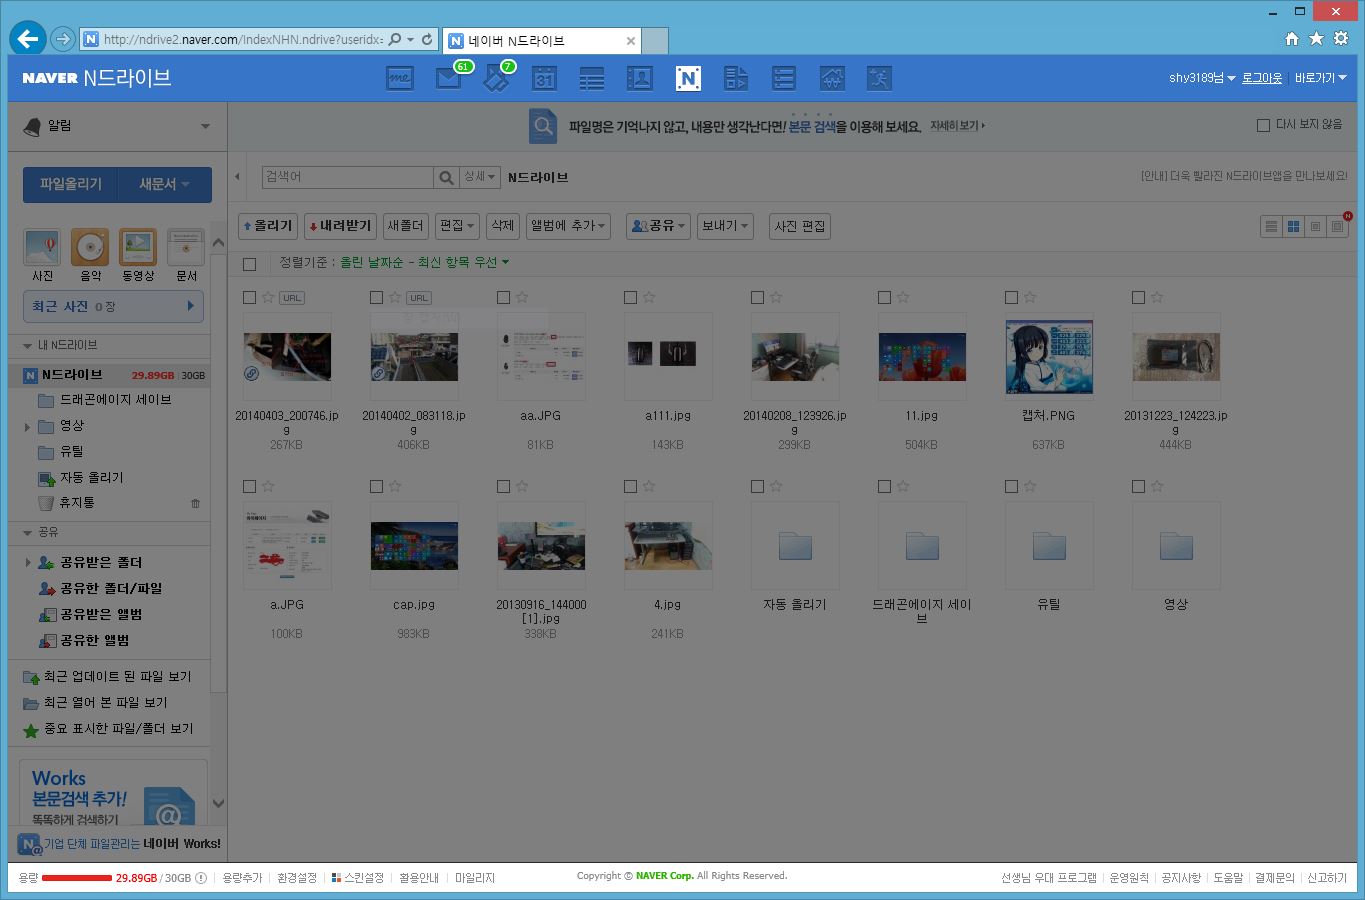Viewport: 1365px width, 900px height.
Task: Open the header icon with badge 7
Action: [497, 78]
